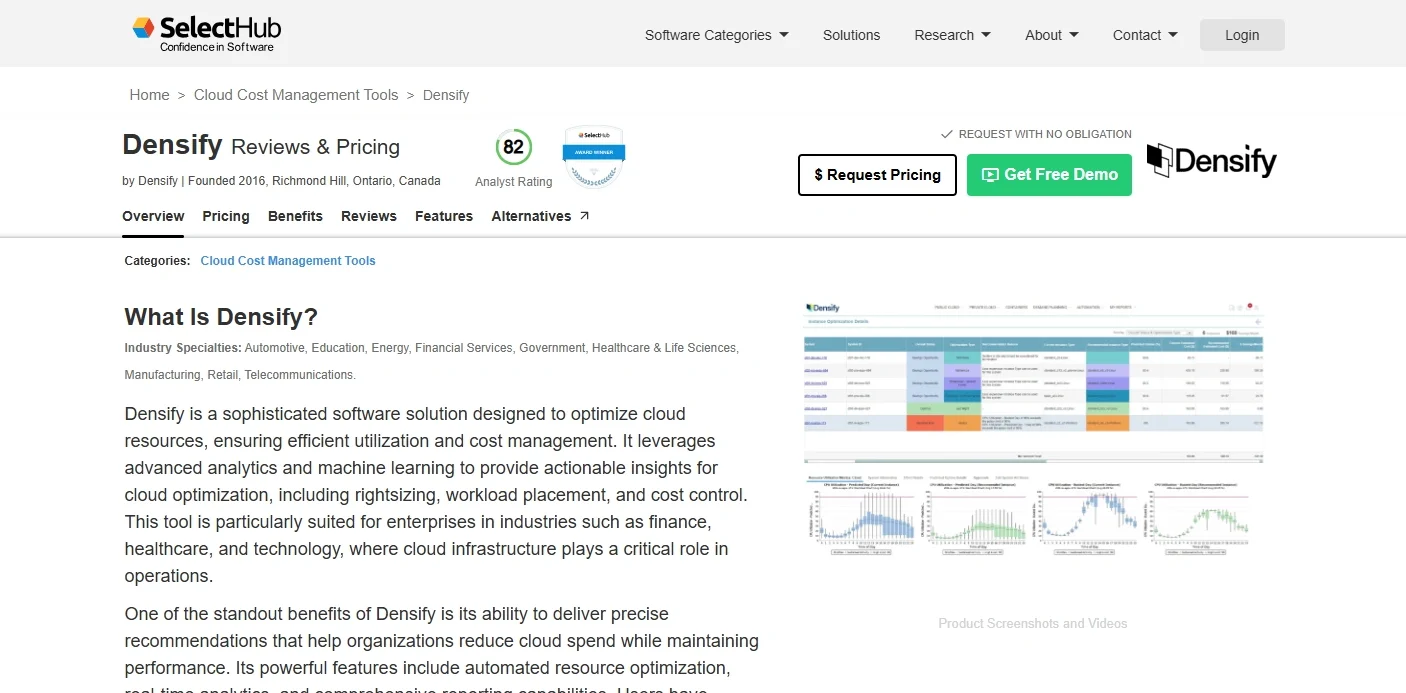1406x693 pixels.
Task: Open the SelectHub Award Winner badge
Action: coord(593,155)
